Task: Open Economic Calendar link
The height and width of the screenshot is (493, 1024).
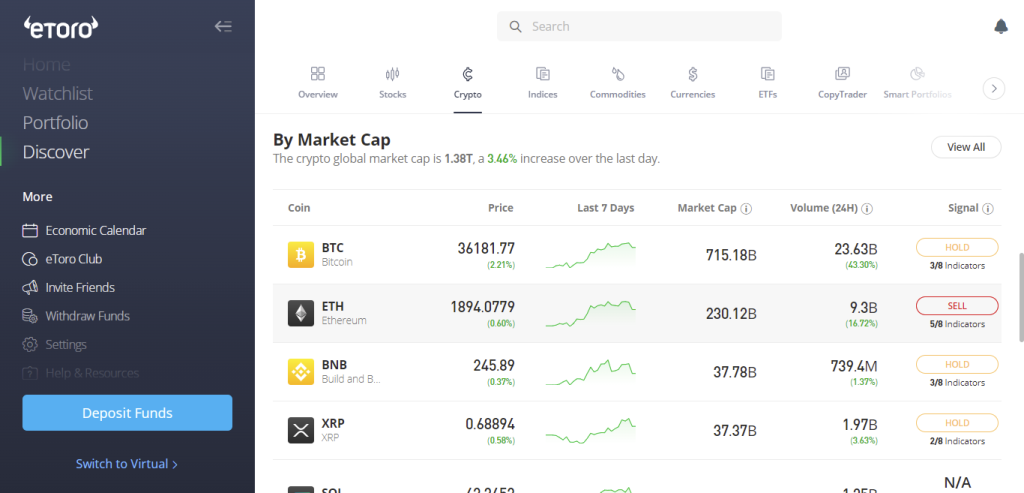Action: tap(96, 231)
